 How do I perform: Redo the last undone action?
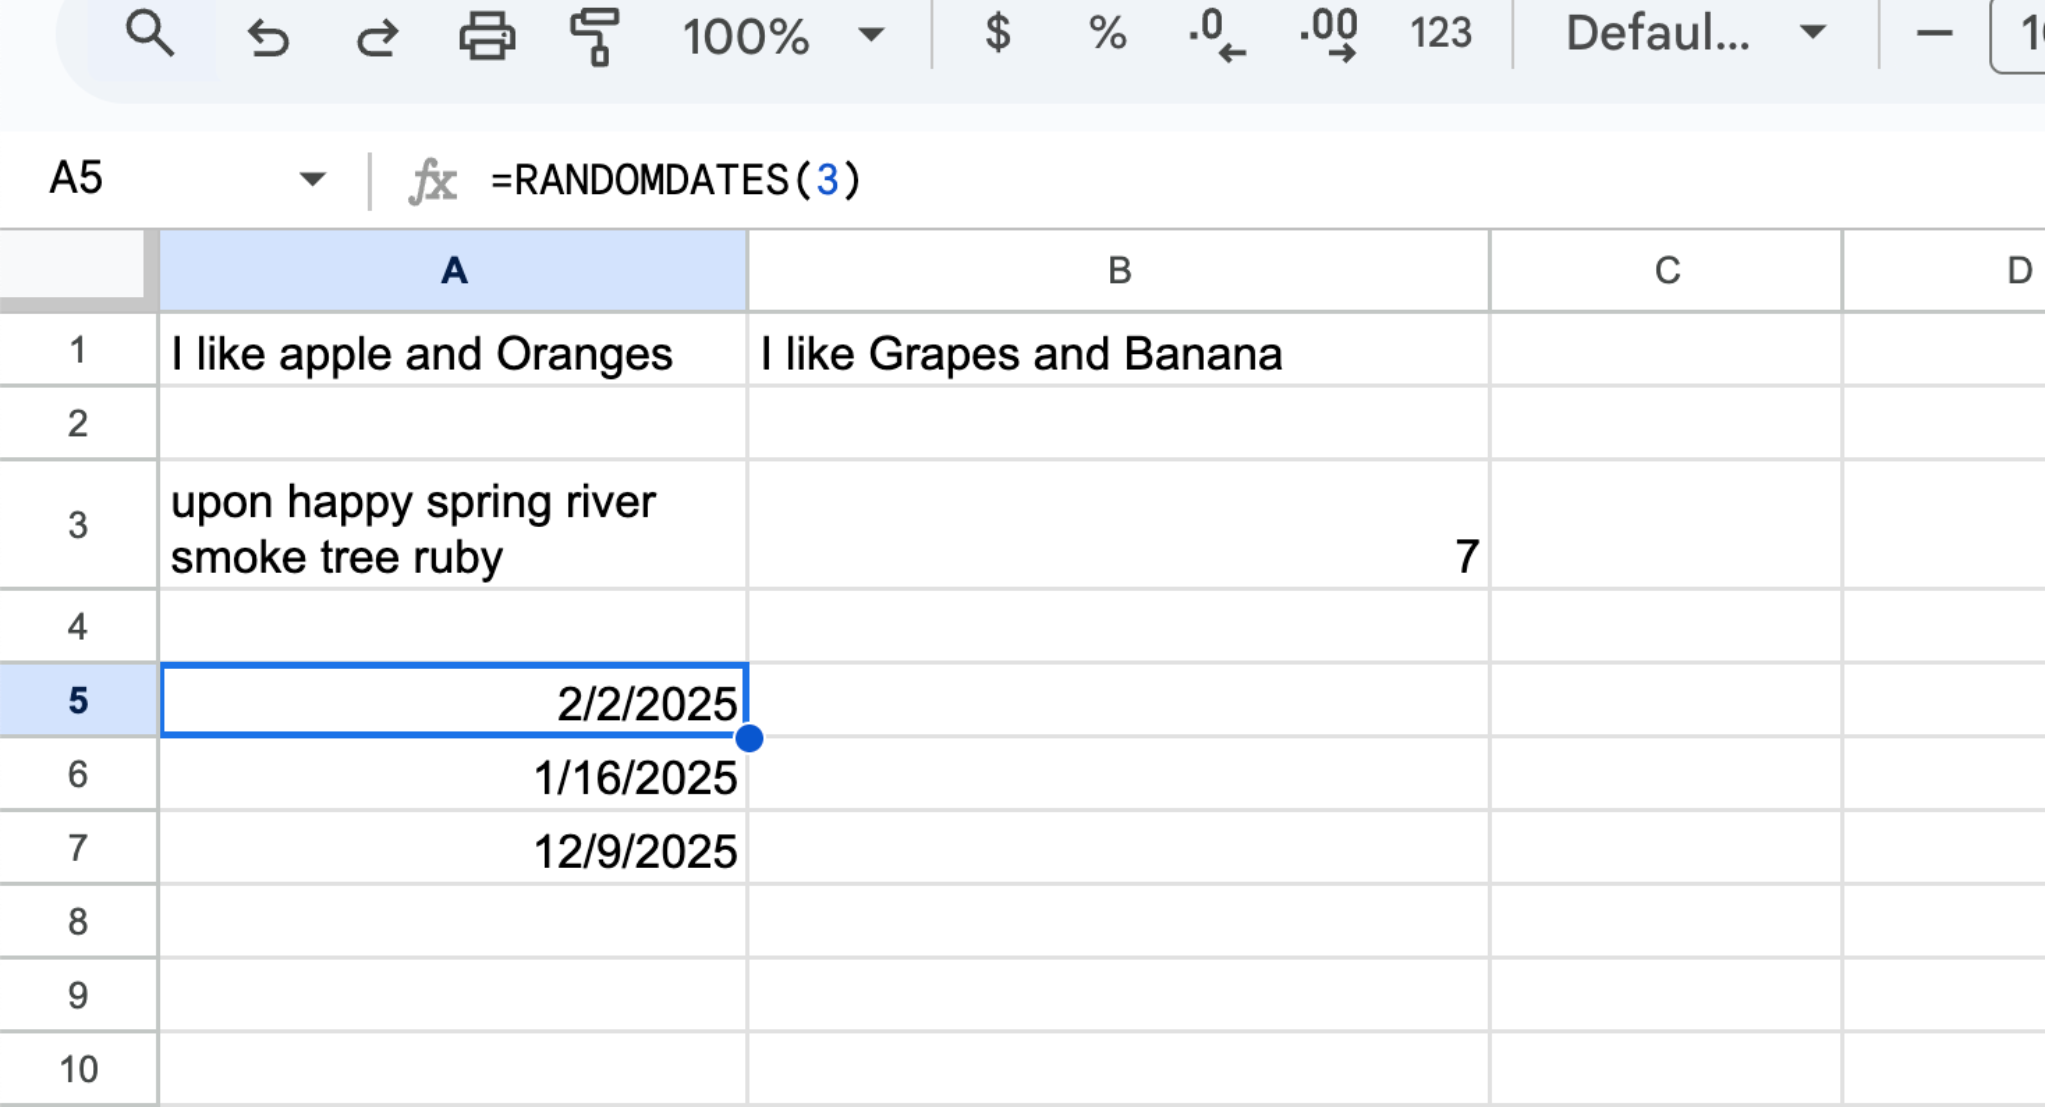click(x=377, y=37)
